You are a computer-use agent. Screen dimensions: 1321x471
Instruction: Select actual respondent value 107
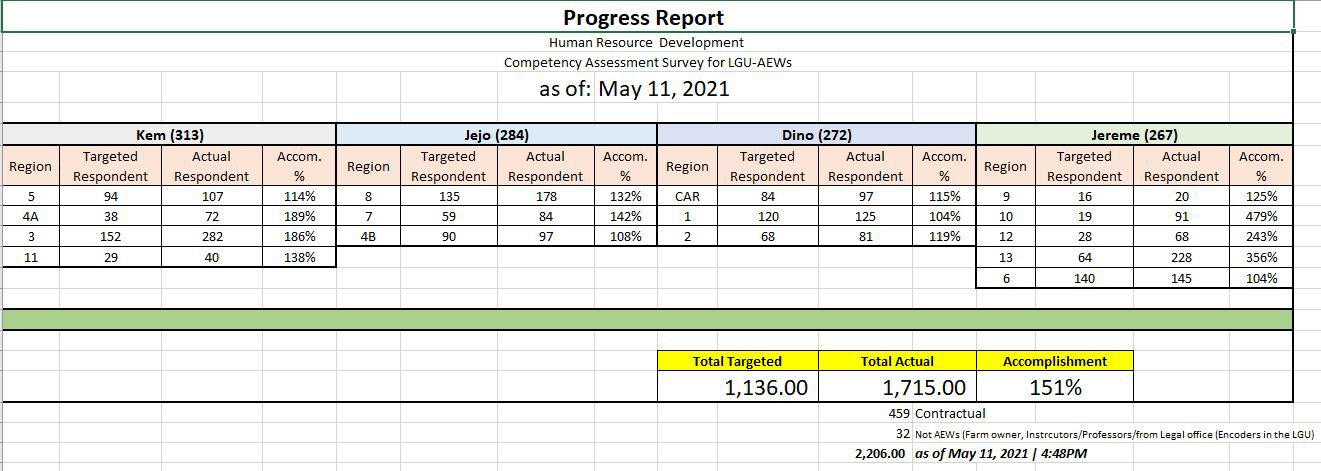click(211, 197)
